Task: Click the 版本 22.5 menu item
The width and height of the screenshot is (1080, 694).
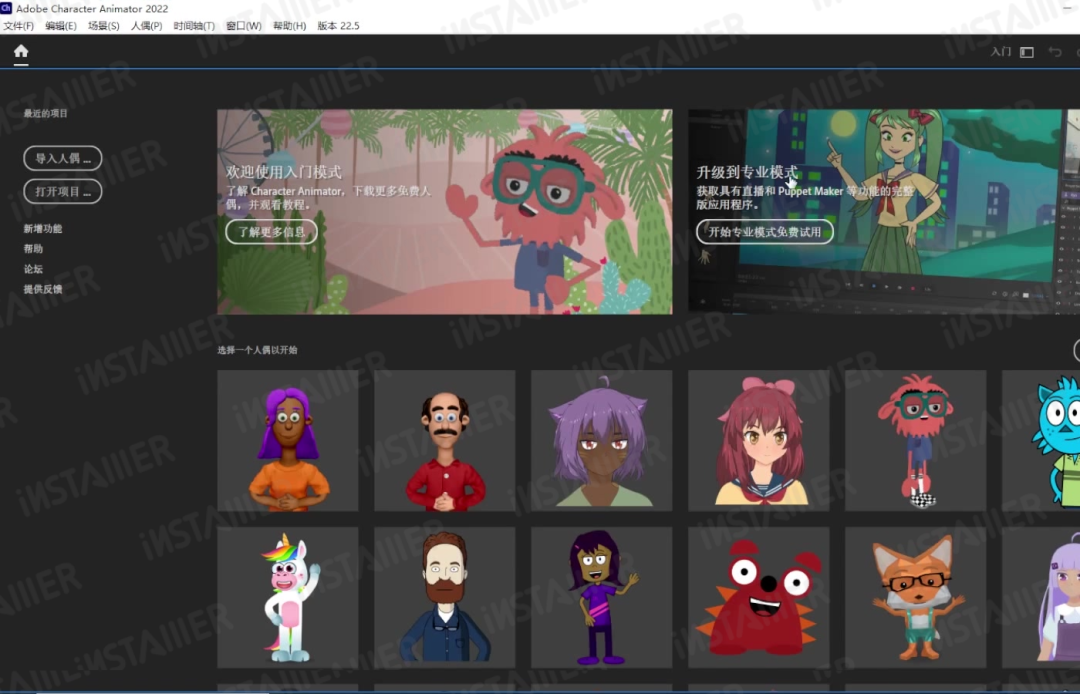Action: coord(338,25)
